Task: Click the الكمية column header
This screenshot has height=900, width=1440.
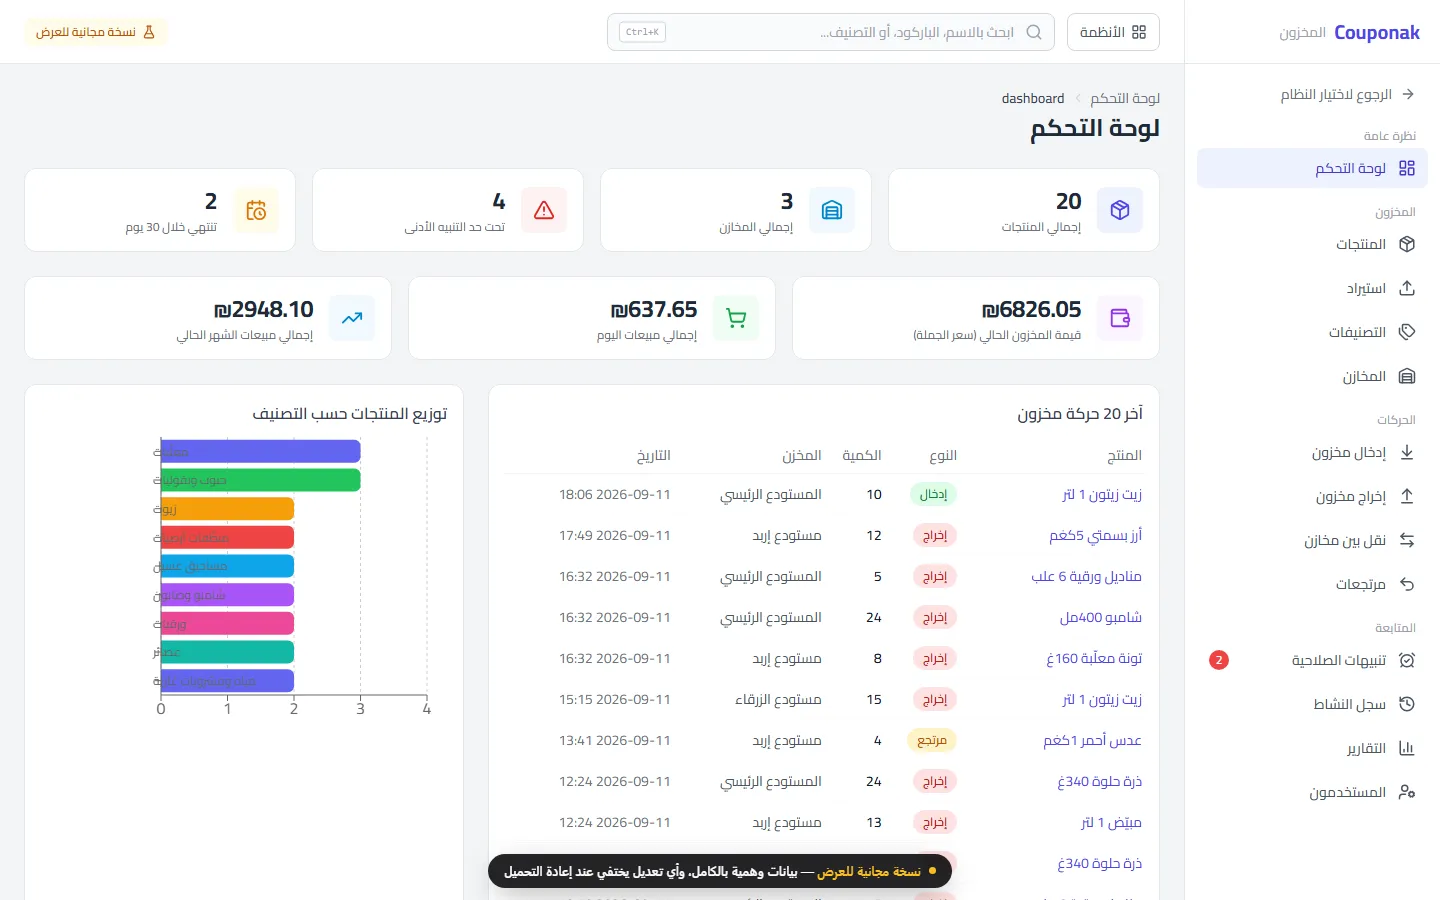Action: tap(862, 455)
